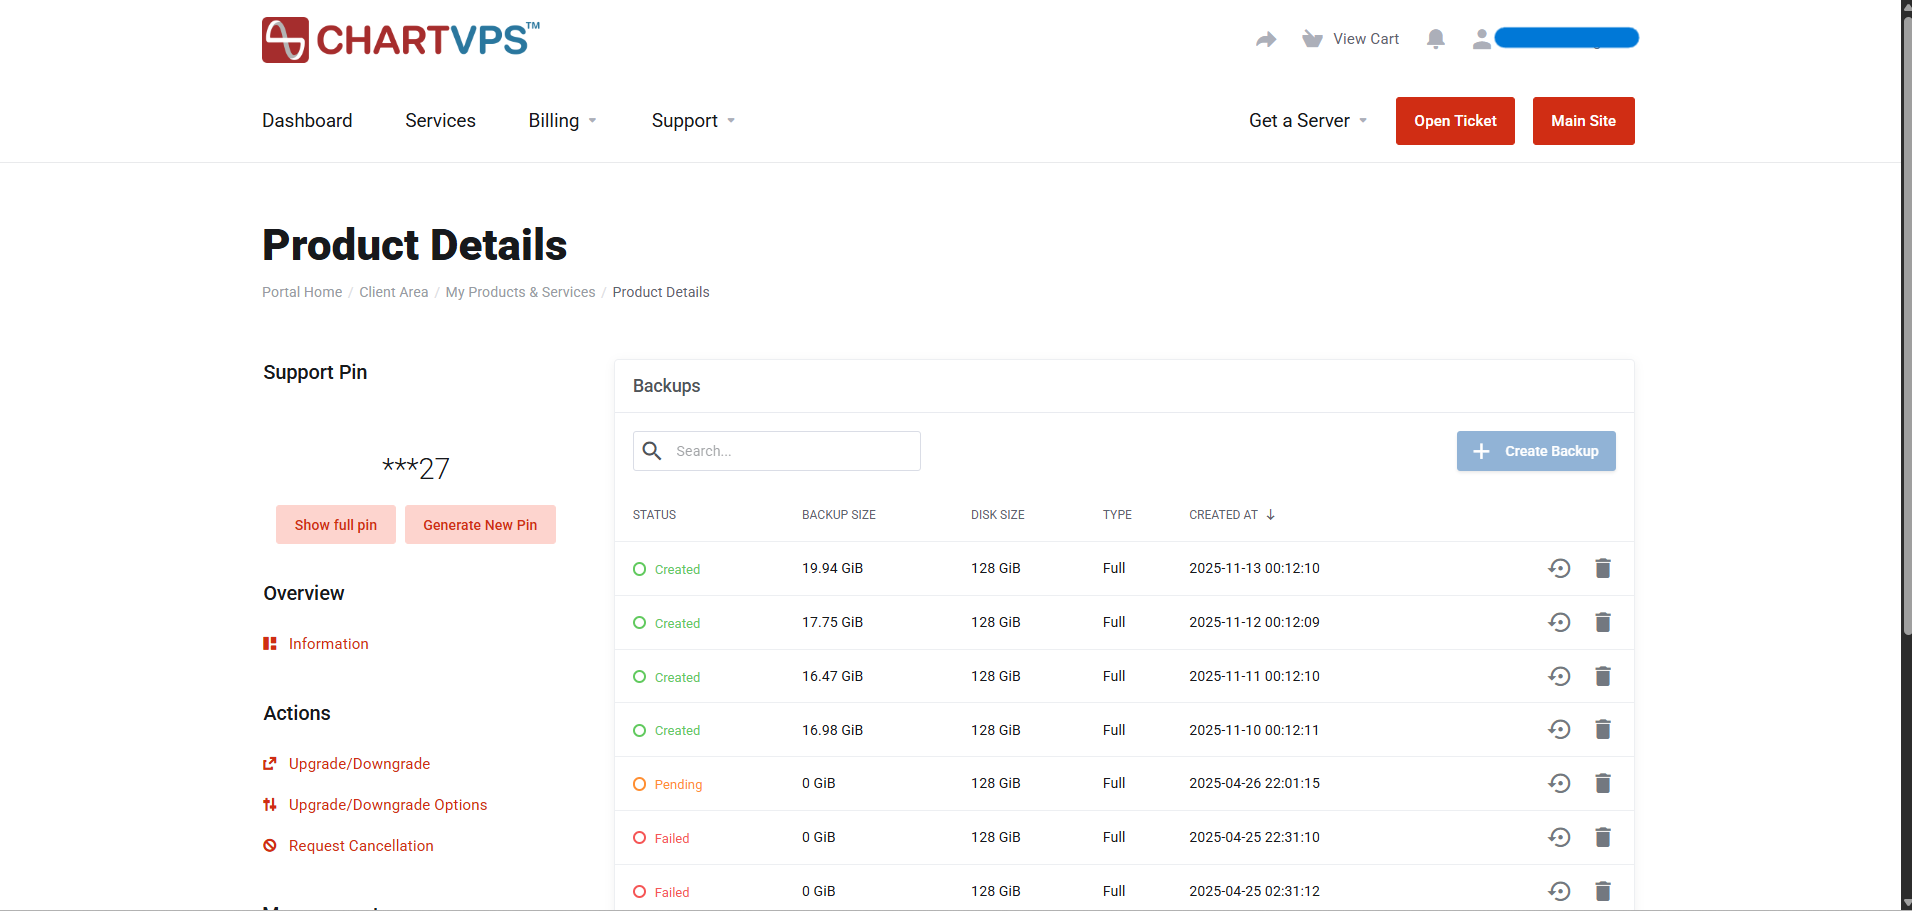Restore the 2025-11-13 backup
1912x911 pixels.
1559,569
